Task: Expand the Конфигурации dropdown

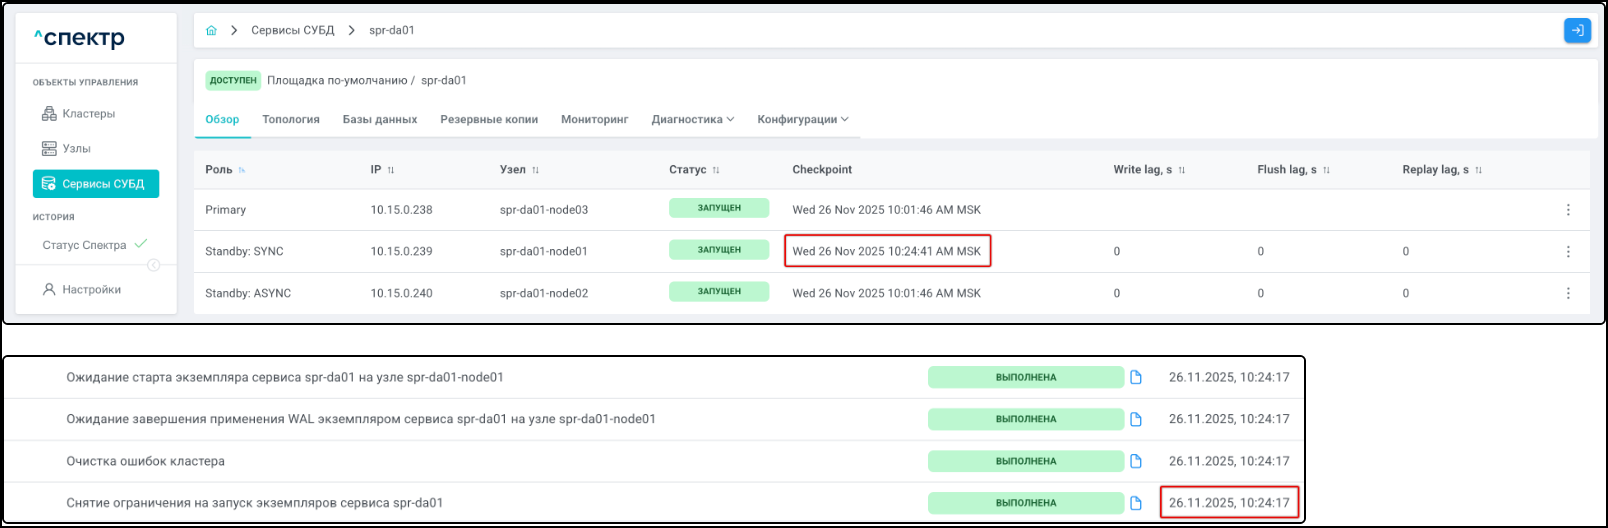Action: pyautogui.click(x=802, y=119)
